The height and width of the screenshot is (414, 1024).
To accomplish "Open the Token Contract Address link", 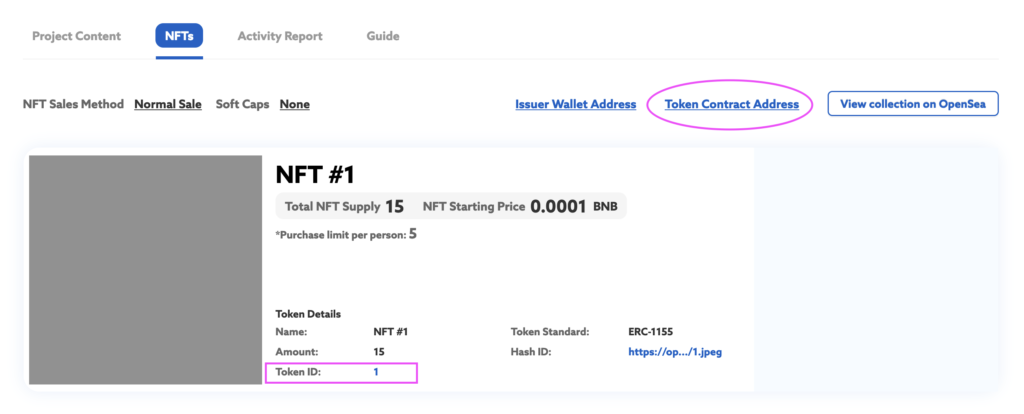I will [x=731, y=104].
